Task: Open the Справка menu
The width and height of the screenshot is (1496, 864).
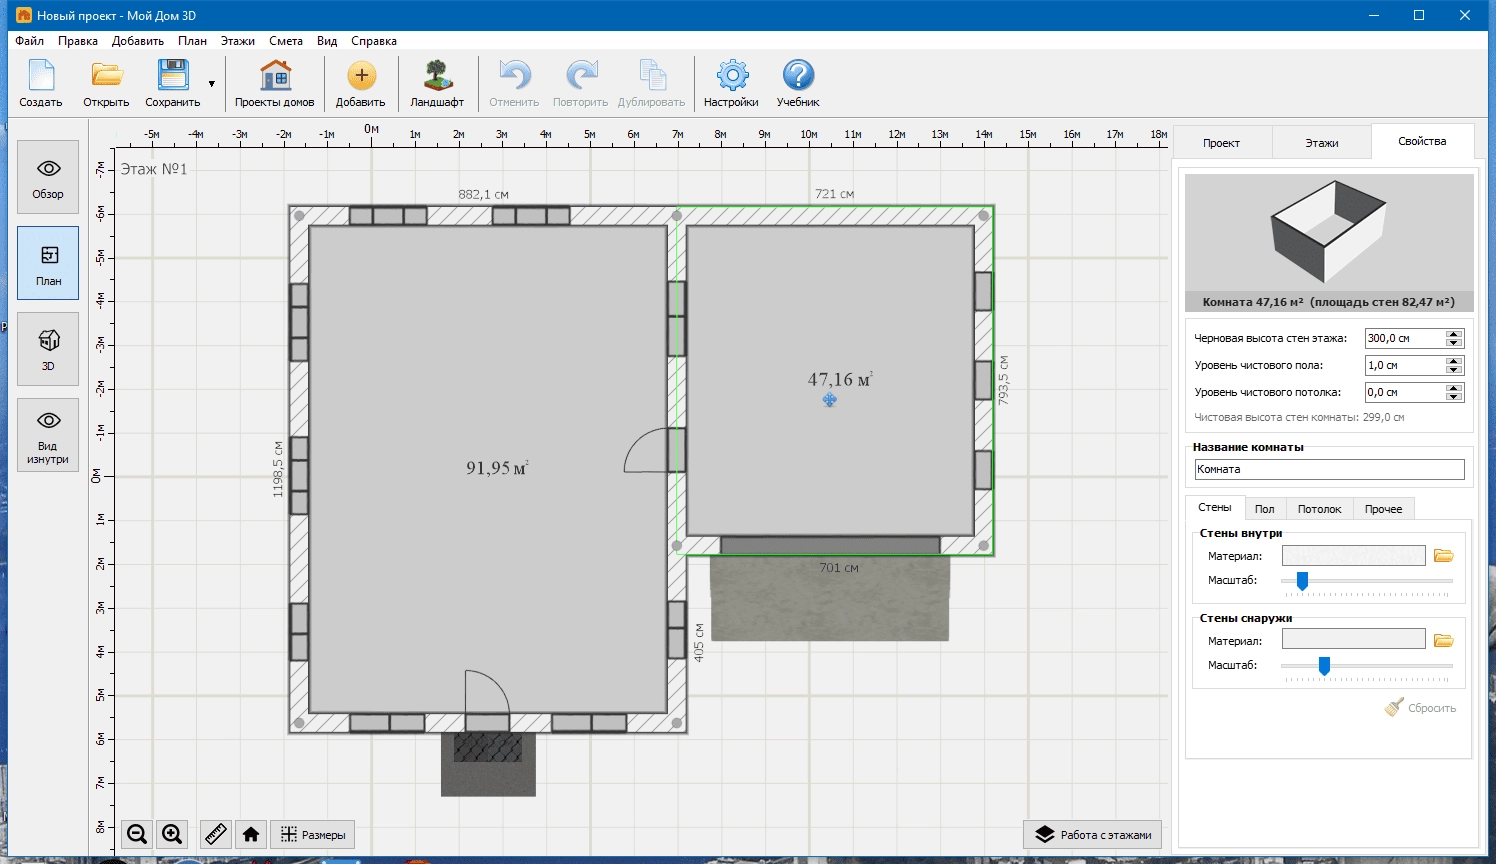Action: click(374, 41)
